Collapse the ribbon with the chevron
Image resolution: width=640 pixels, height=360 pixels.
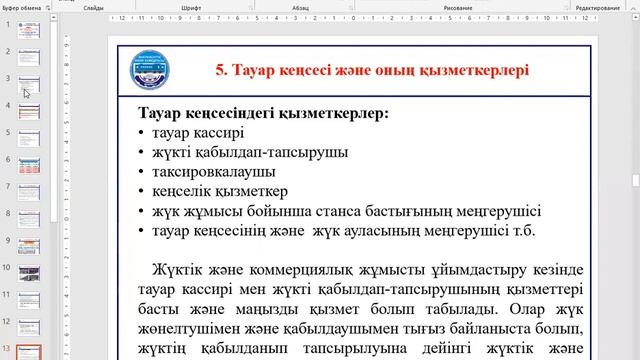pos(633,8)
